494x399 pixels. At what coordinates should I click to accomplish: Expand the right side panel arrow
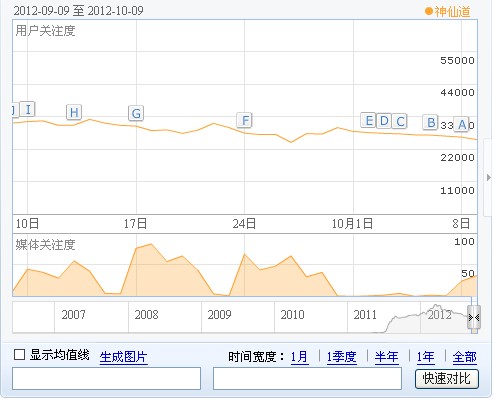tap(488, 177)
